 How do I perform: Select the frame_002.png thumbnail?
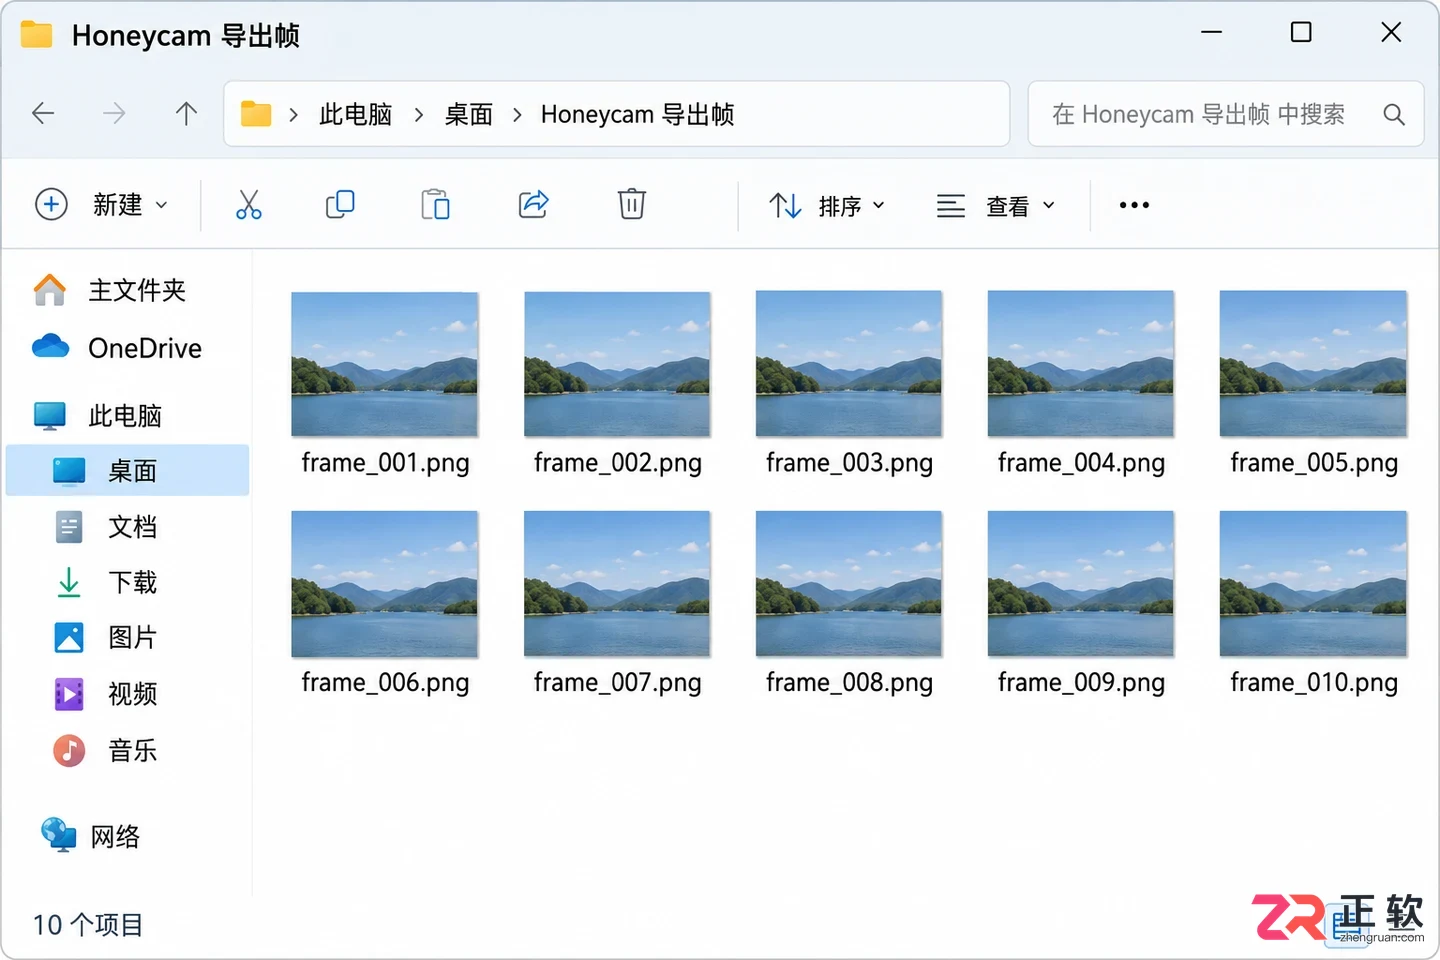[x=617, y=364]
